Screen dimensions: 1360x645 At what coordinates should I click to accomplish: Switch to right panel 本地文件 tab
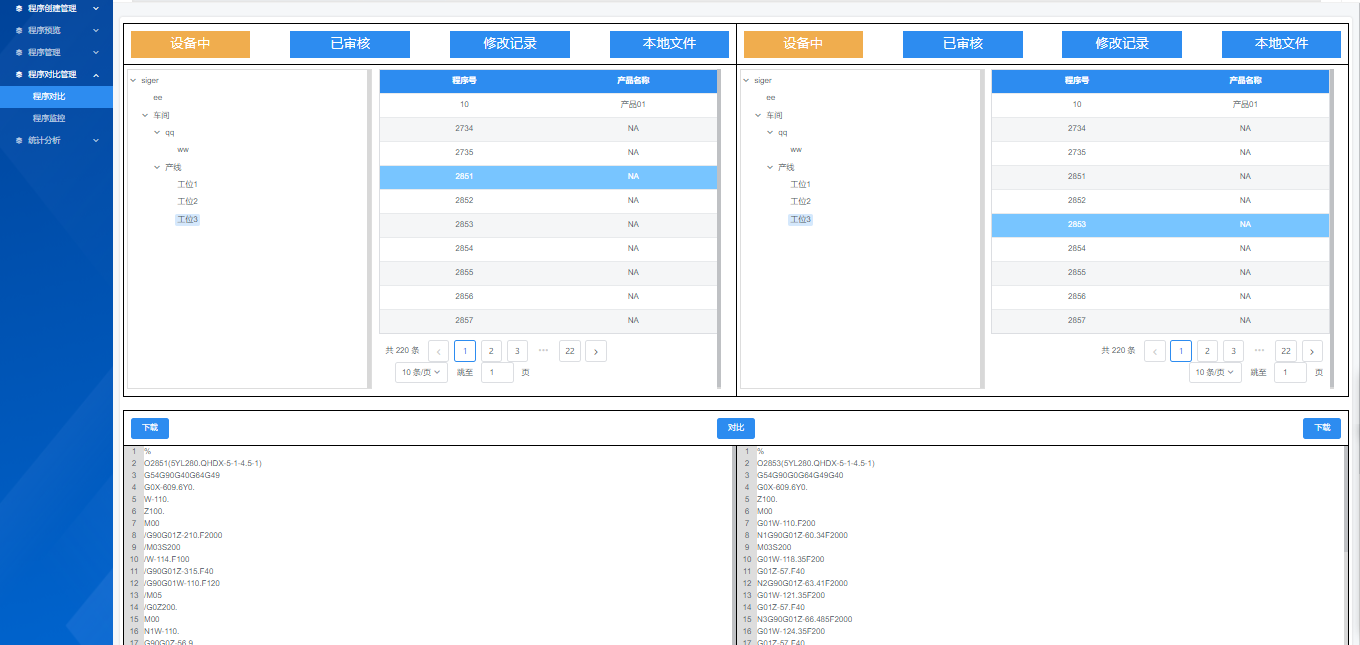pyautogui.click(x=1281, y=44)
